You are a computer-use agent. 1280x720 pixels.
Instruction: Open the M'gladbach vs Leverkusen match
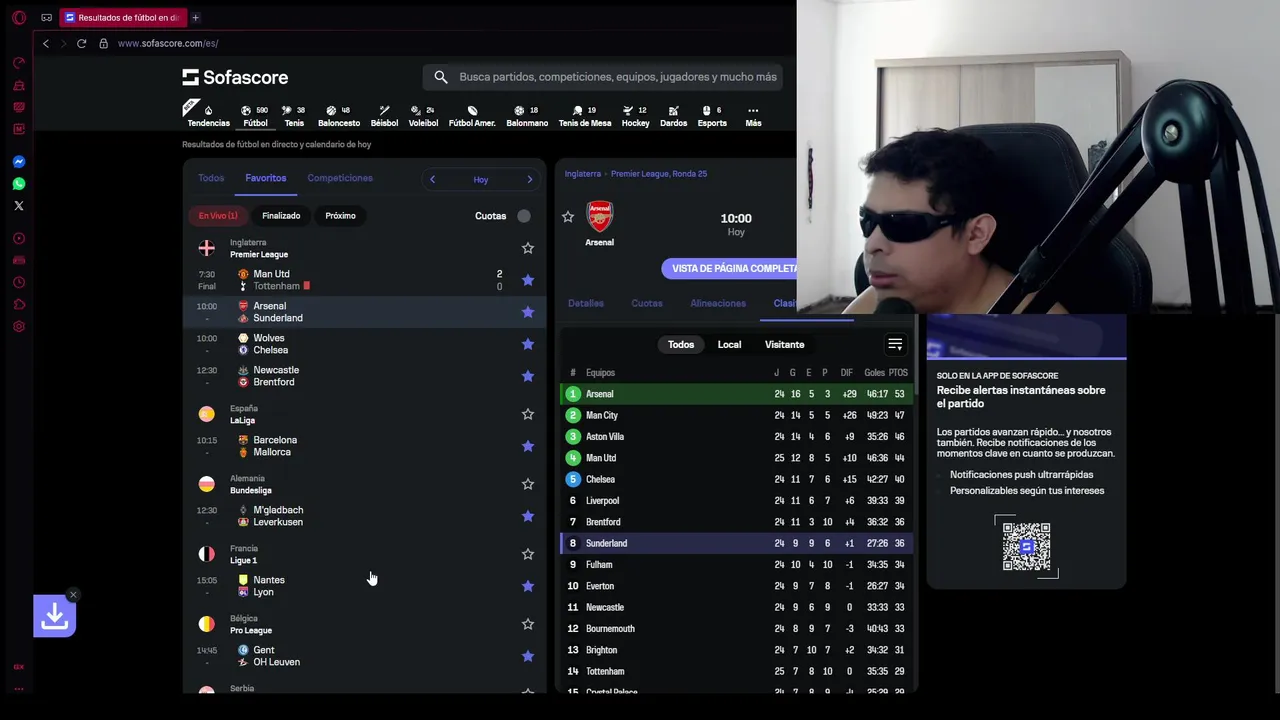pos(365,516)
